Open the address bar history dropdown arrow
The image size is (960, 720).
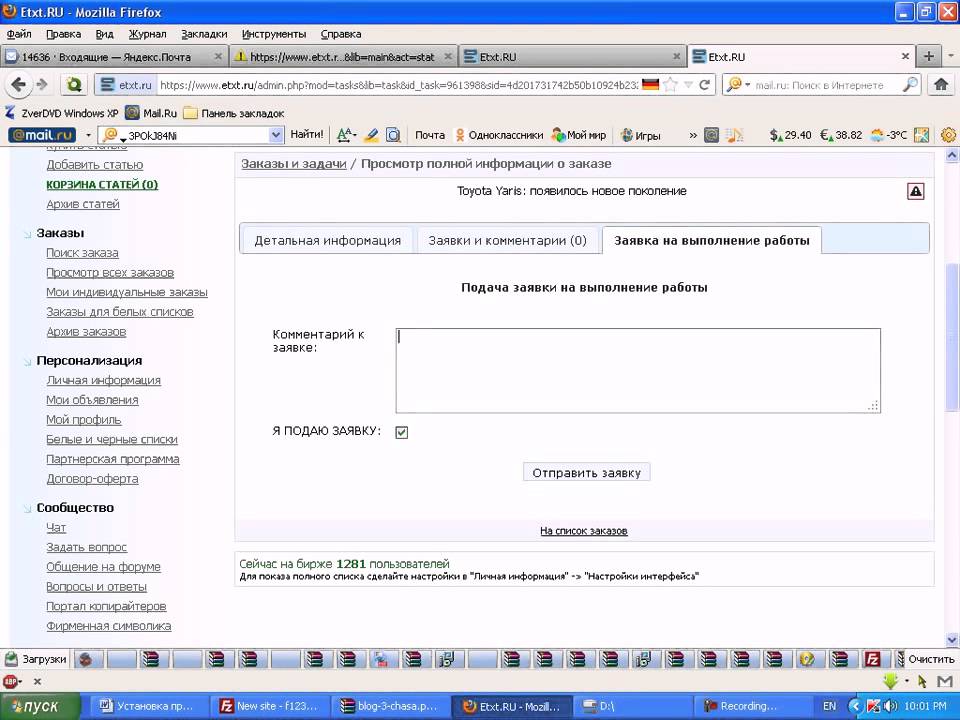coord(688,84)
